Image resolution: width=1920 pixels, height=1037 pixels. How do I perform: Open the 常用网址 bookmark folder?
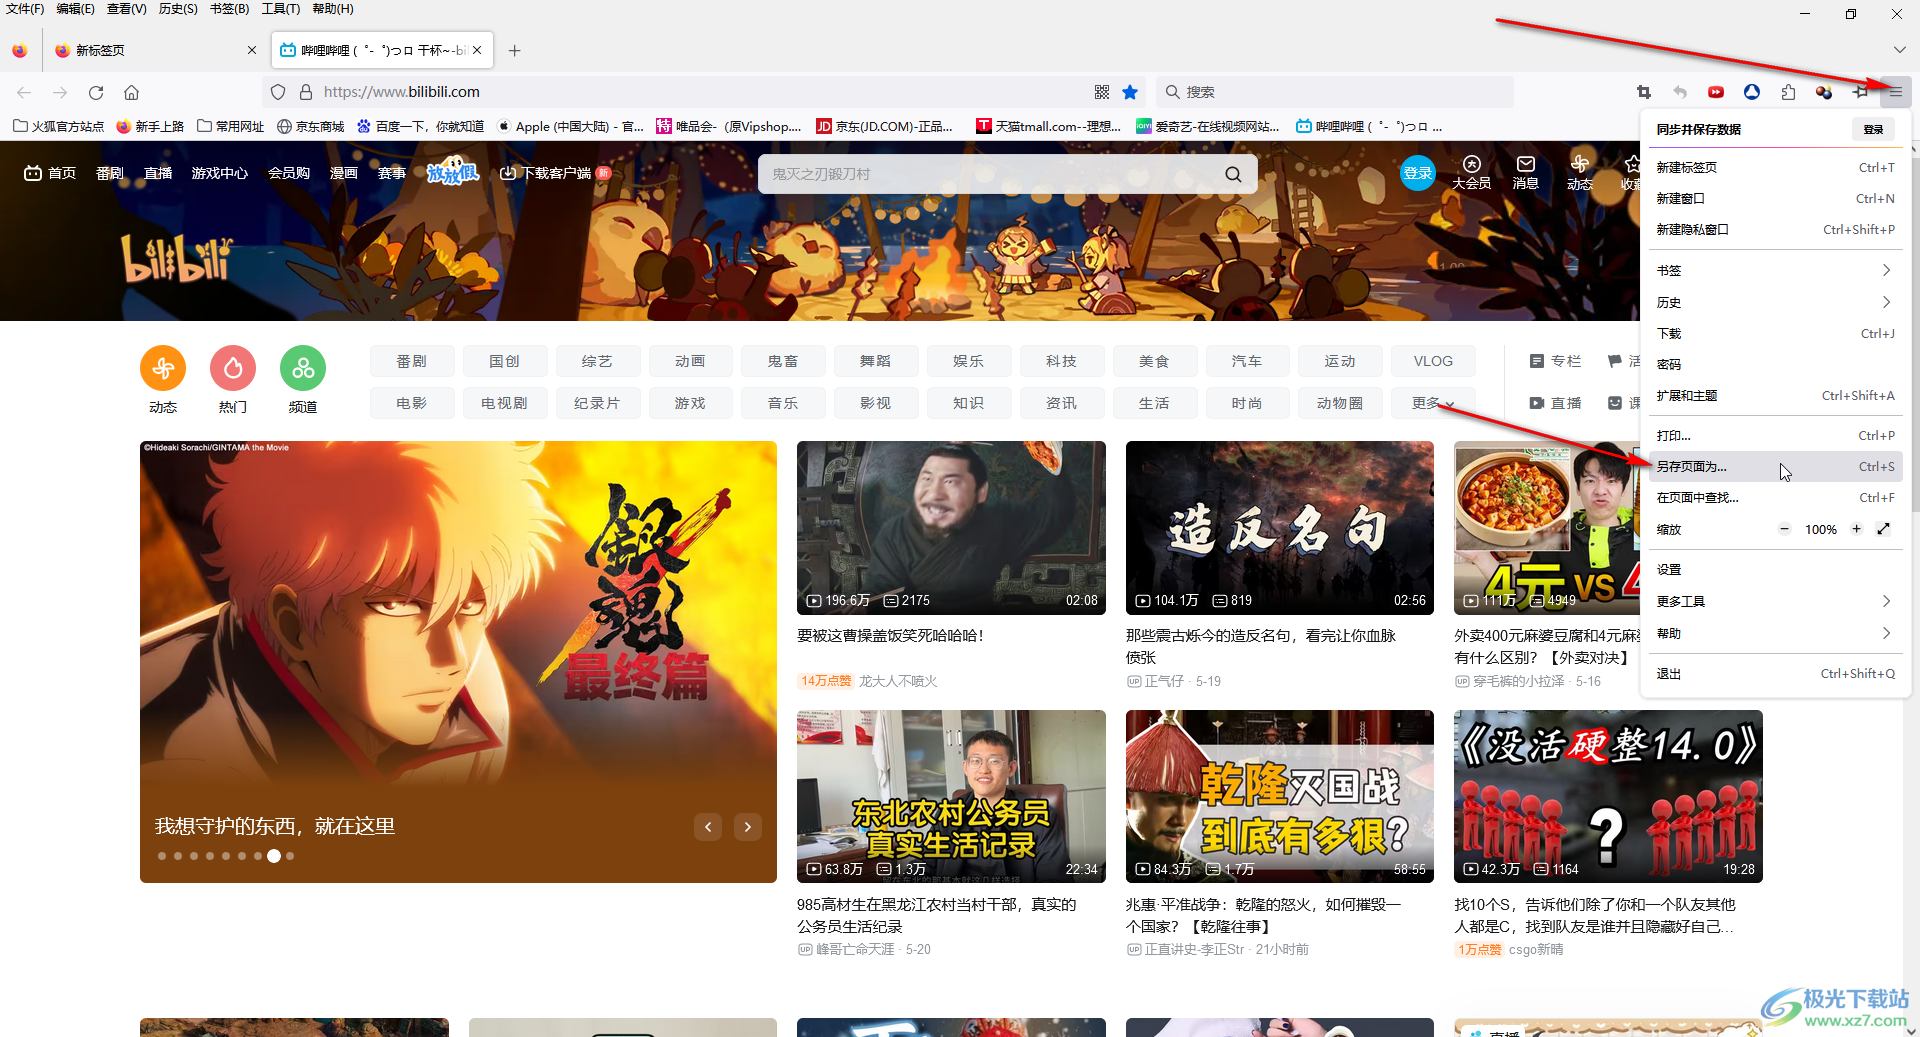[x=231, y=126]
